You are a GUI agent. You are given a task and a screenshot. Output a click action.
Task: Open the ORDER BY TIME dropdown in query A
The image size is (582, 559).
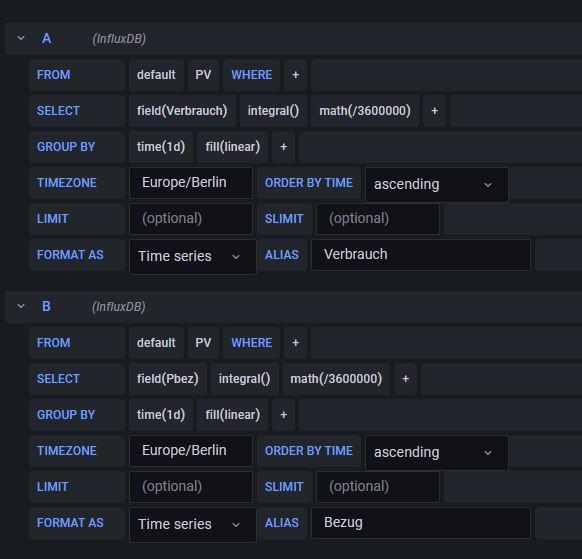[436, 184]
